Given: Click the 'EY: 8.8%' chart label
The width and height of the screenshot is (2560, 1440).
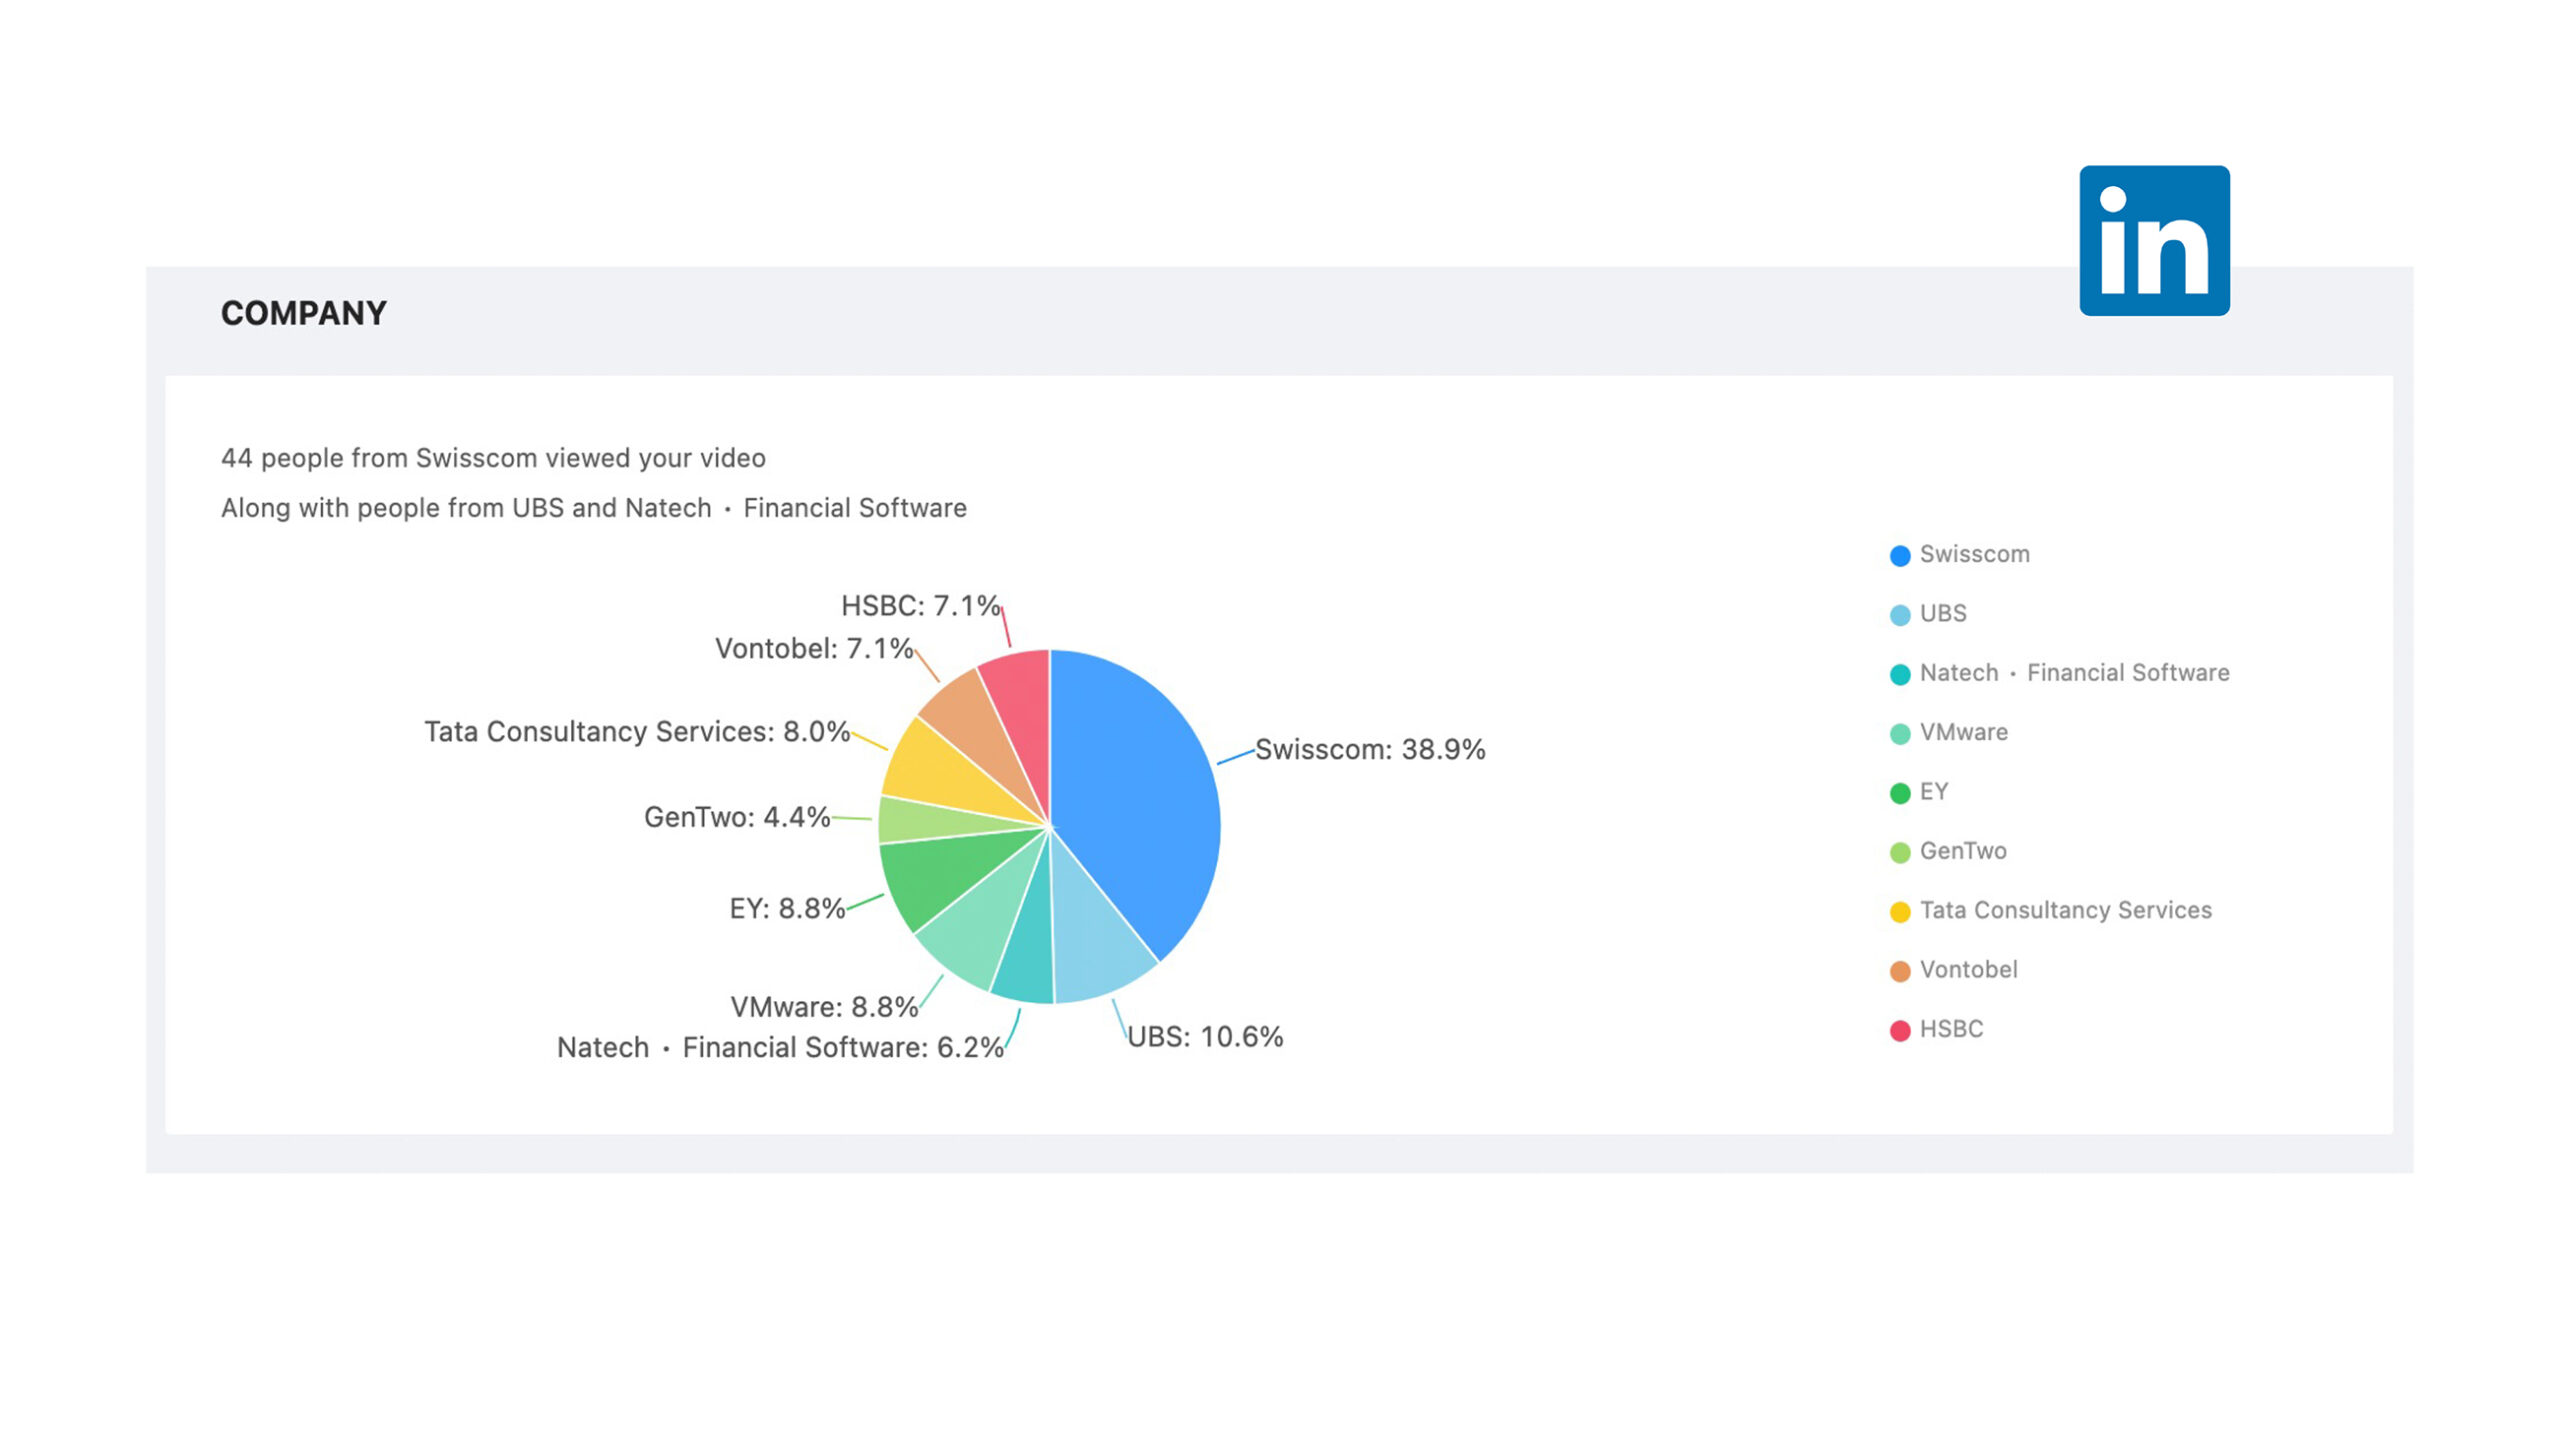Looking at the screenshot, I should click(787, 909).
